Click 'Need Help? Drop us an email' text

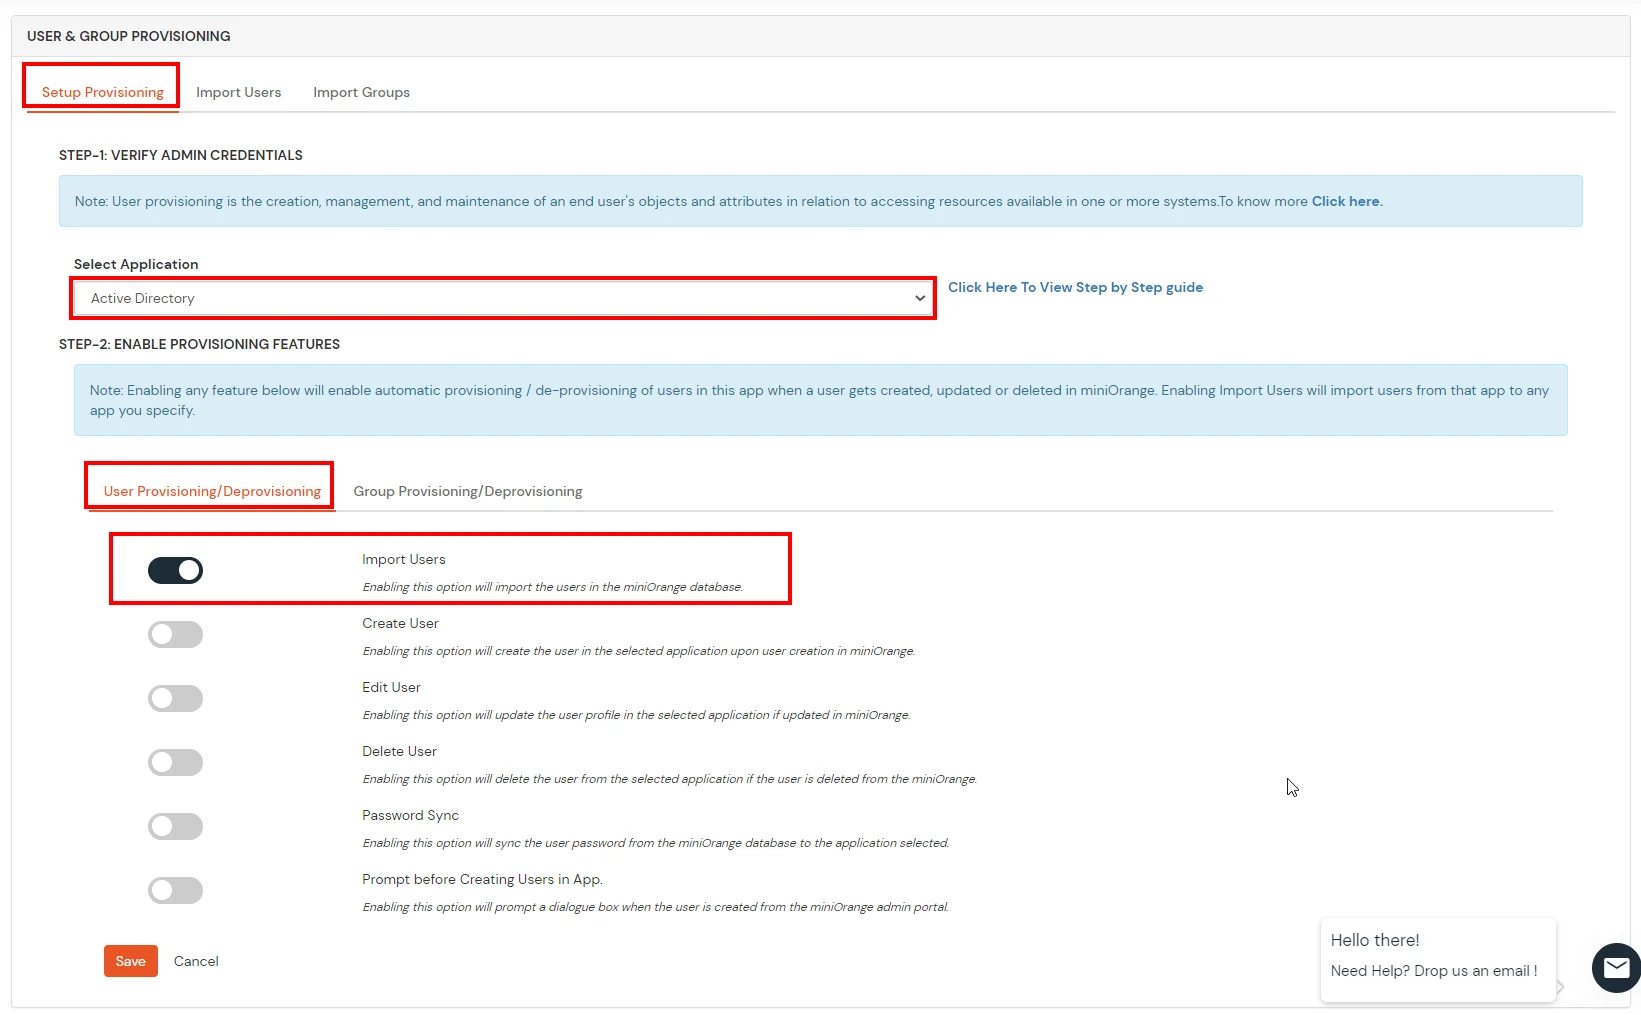coord(1433,971)
